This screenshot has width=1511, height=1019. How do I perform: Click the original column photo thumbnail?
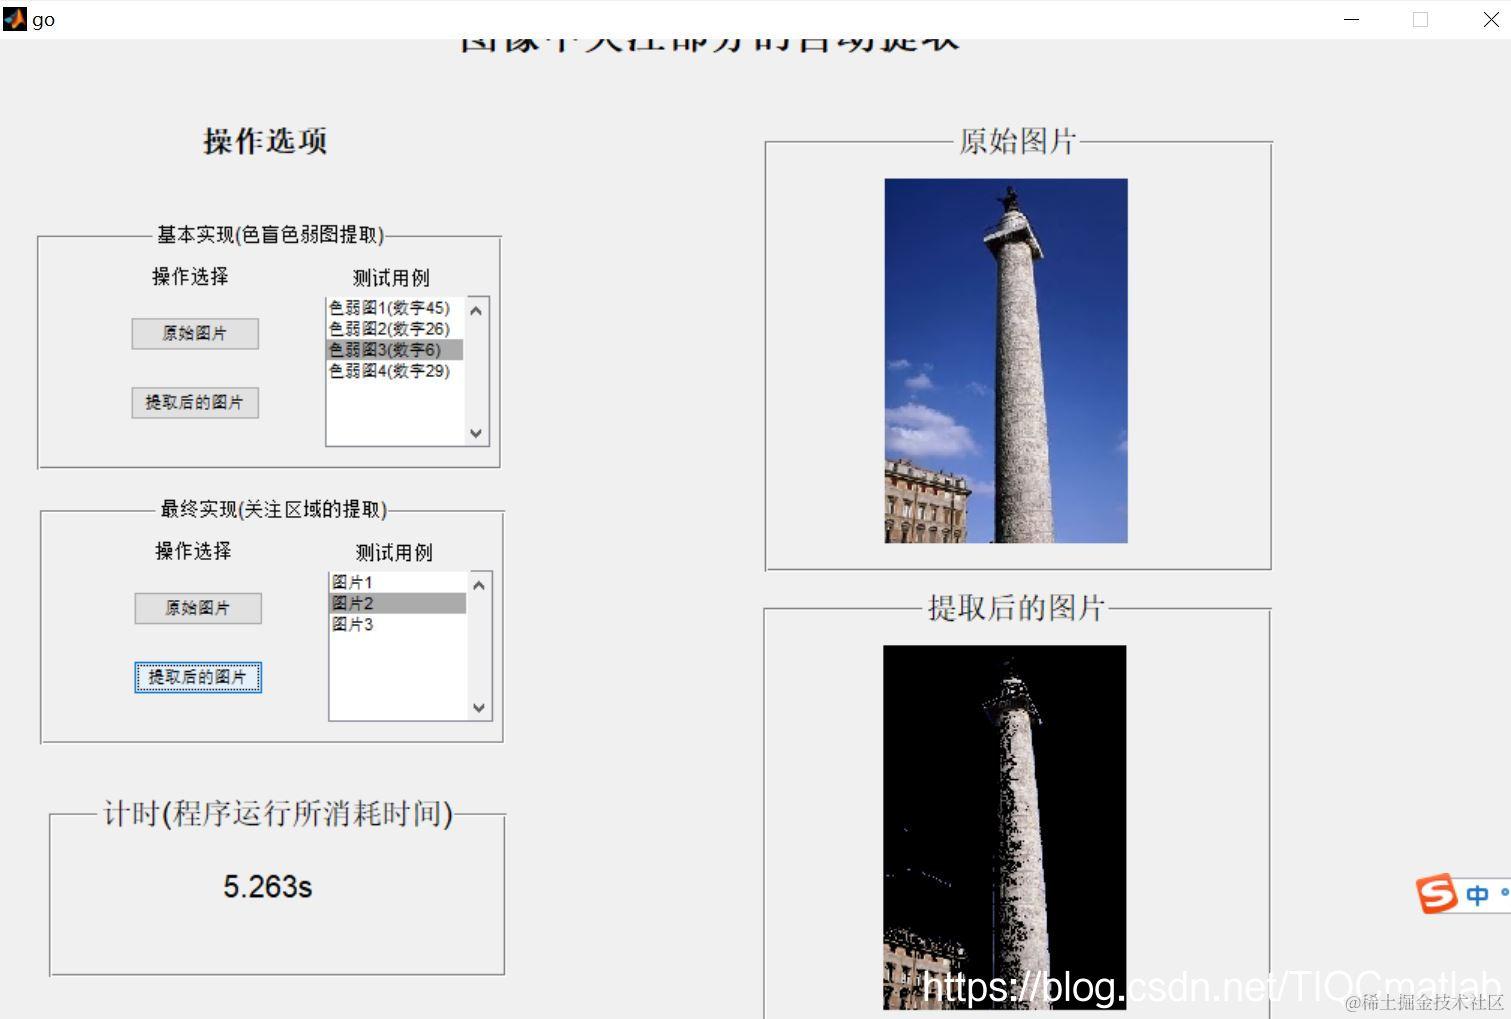(1004, 360)
